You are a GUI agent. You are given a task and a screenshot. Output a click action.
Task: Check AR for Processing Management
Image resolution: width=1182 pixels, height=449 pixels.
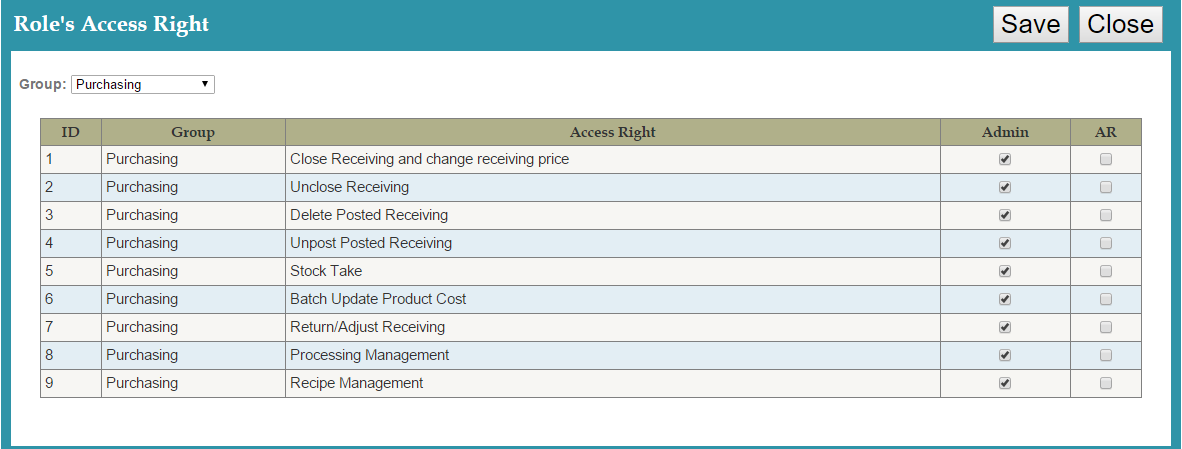pos(1105,355)
